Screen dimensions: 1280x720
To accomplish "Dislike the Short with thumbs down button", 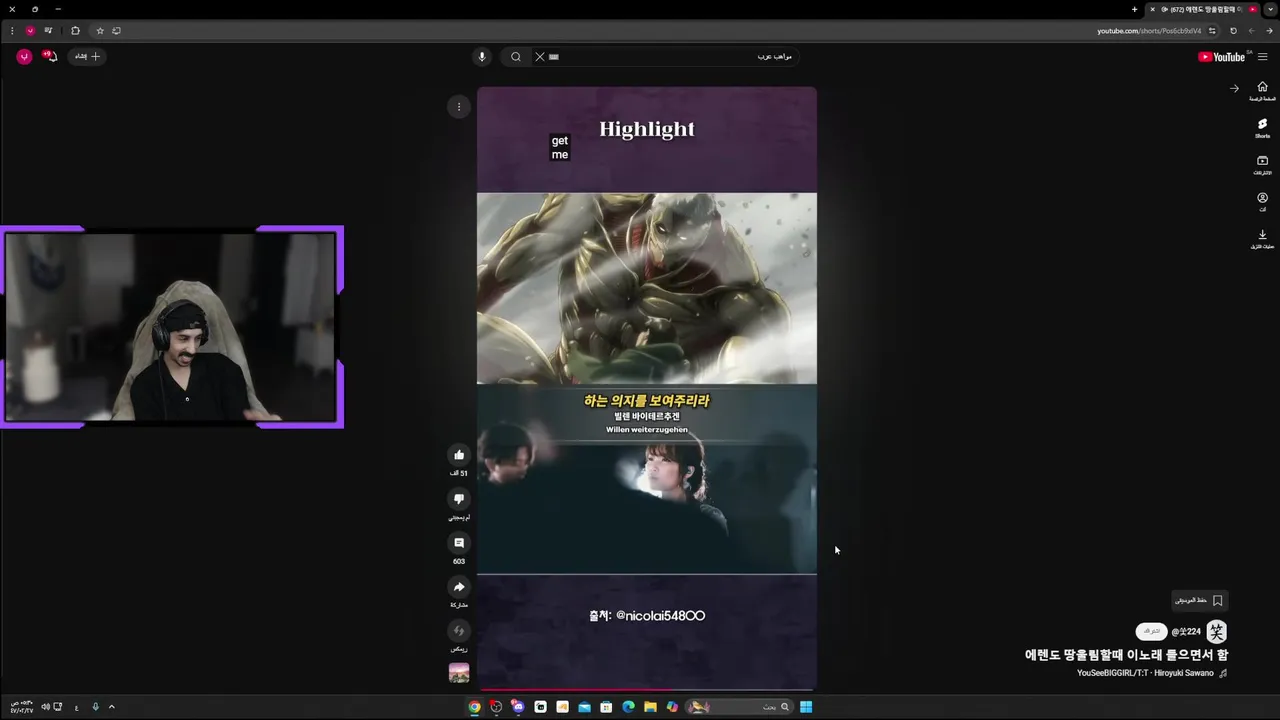I will click(x=459, y=499).
